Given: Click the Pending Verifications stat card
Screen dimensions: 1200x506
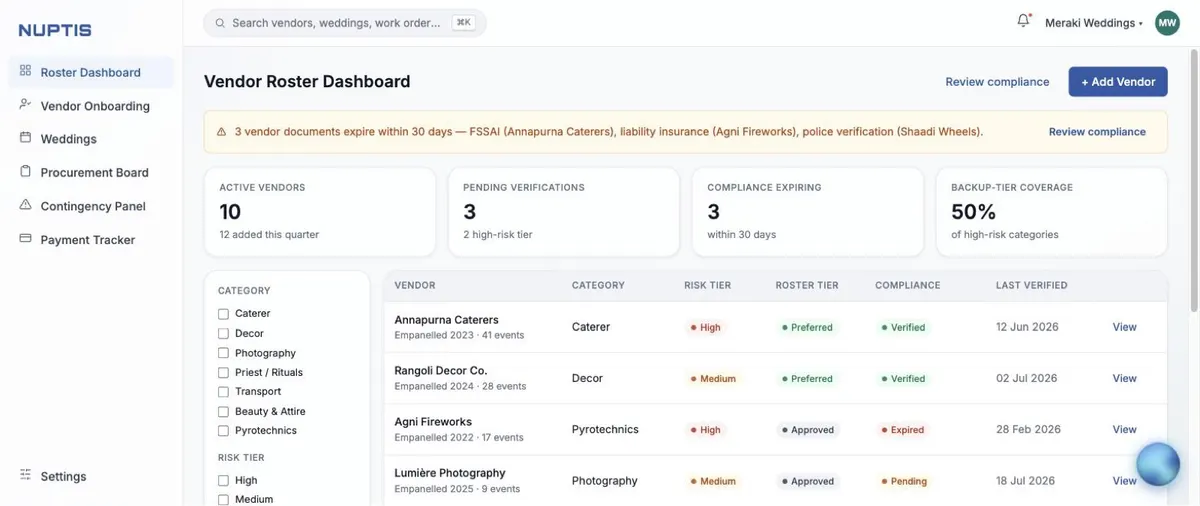Looking at the screenshot, I should pos(564,212).
